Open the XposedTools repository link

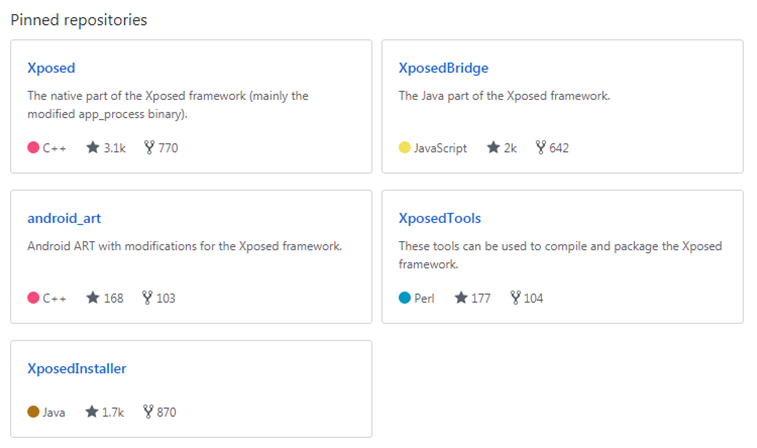440,218
